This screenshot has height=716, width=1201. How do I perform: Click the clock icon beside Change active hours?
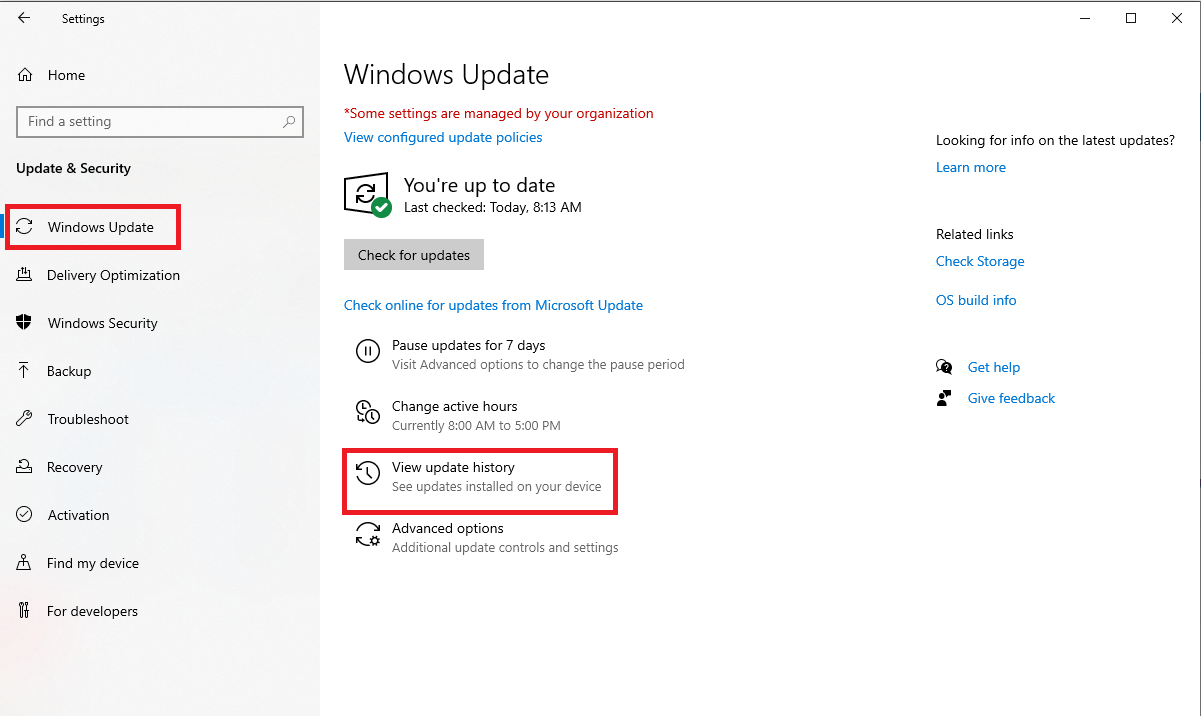point(368,412)
